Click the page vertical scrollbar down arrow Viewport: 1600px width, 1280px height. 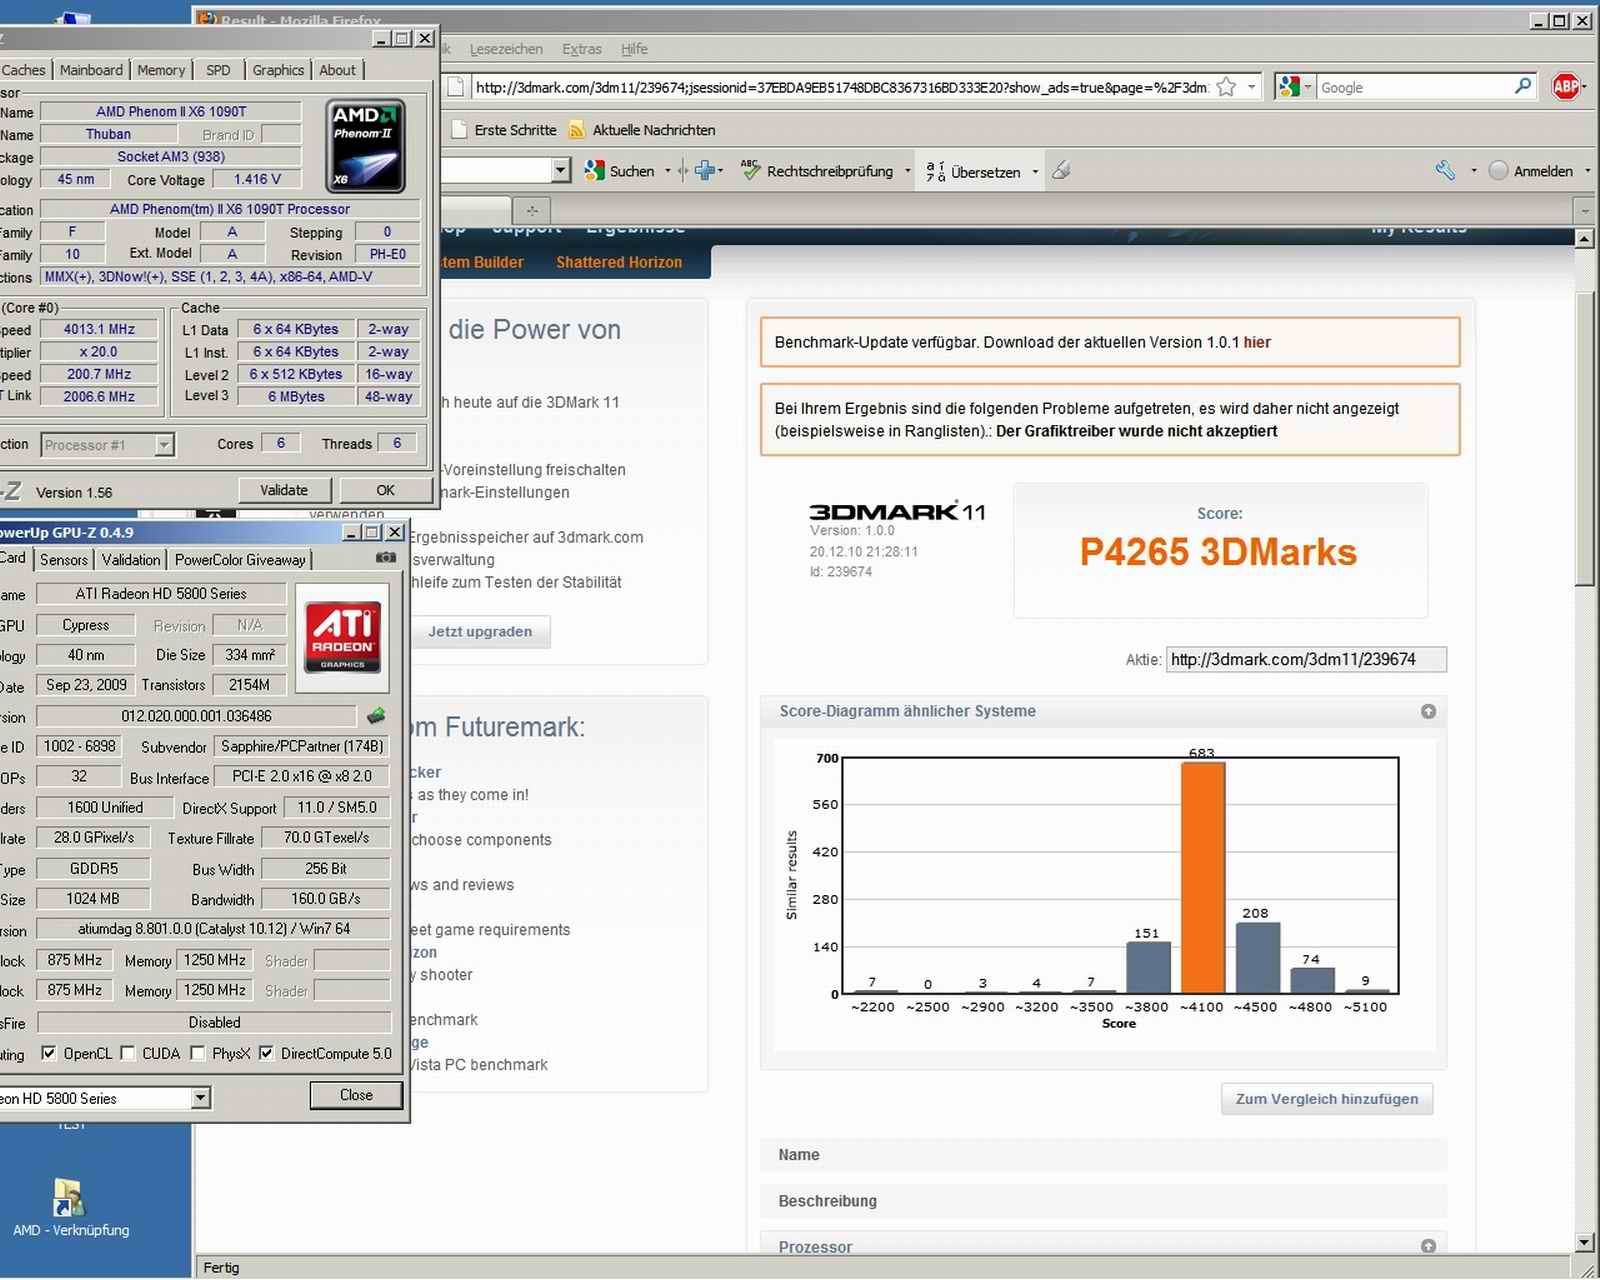click(x=1584, y=1242)
